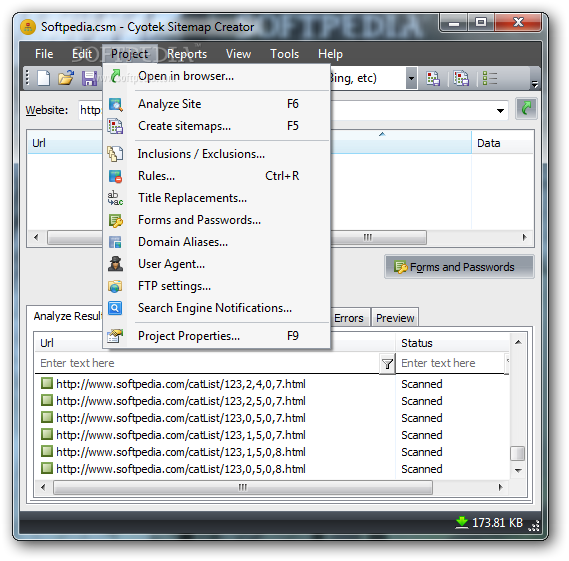The image size is (569, 561).
Task: Open the Help menu
Action: [x=330, y=54]
